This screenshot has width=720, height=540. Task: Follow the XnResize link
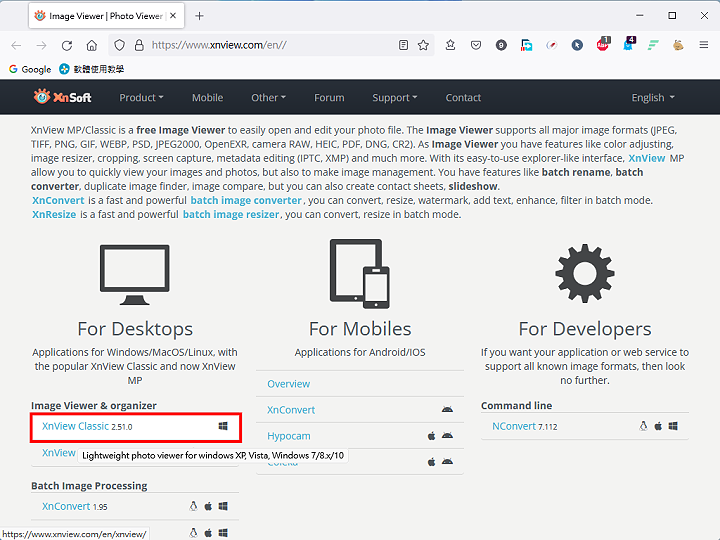click(x=54, y=214)
